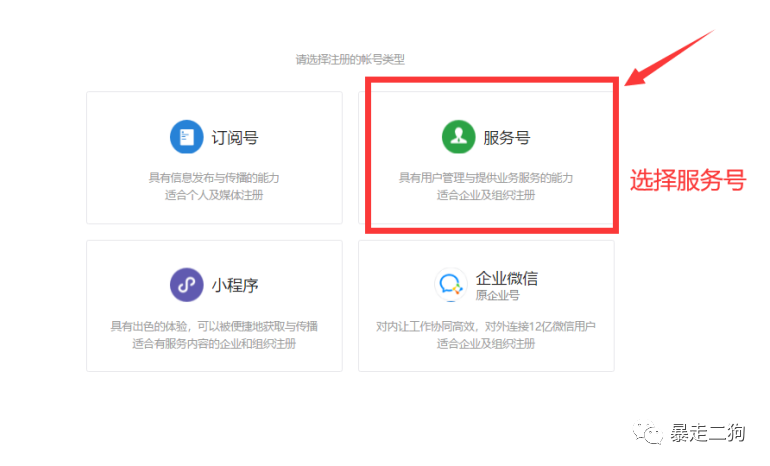770x466 pixels.
Task: Click the purple 小程序 logo icon
Action: tap(187, 285)
